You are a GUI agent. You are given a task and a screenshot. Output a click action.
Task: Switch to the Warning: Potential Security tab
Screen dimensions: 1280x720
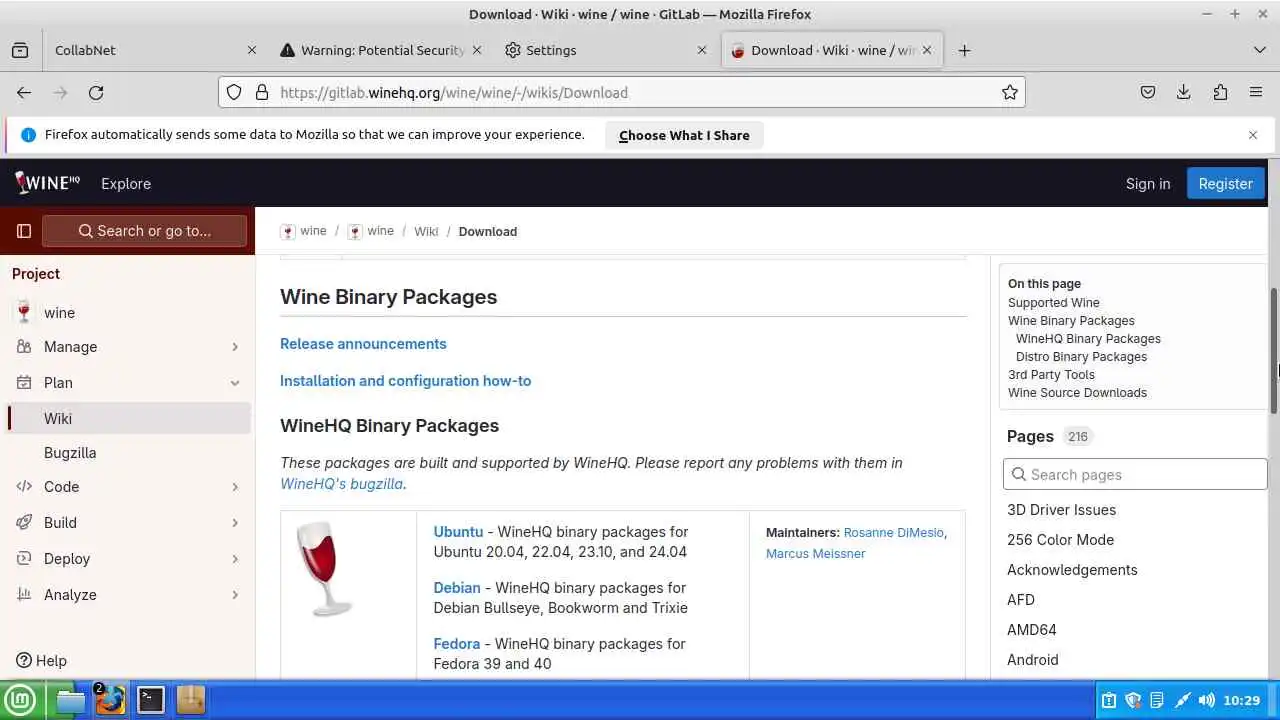[380, 50]
